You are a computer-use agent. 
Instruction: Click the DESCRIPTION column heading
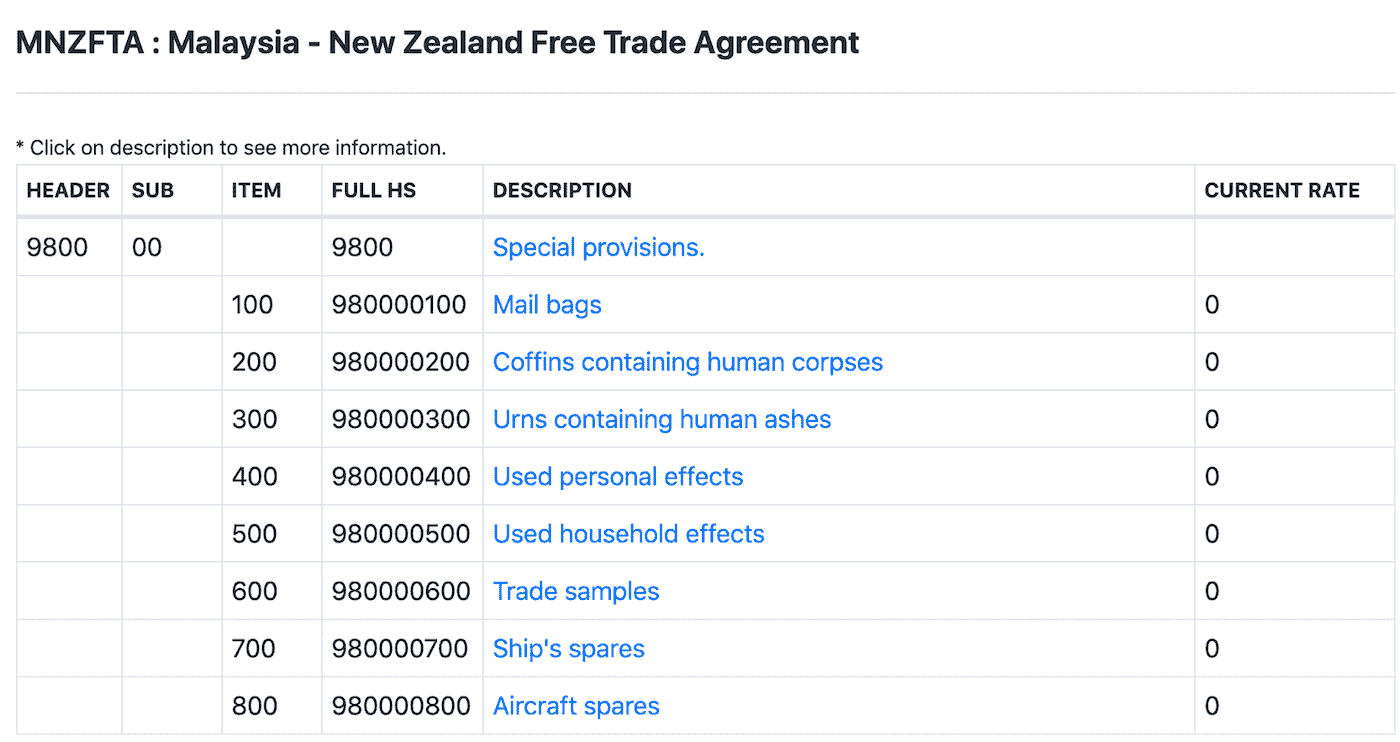pyautogui.click(x=562, y=190)
